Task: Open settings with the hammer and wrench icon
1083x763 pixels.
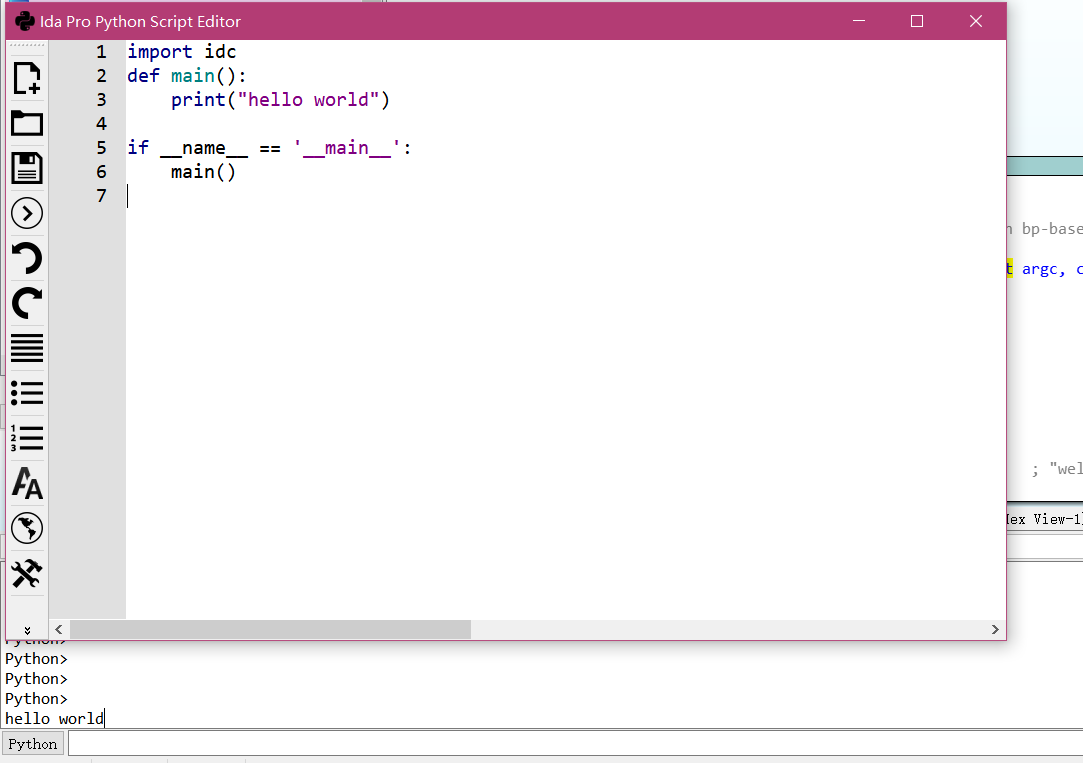Action: 27,574
